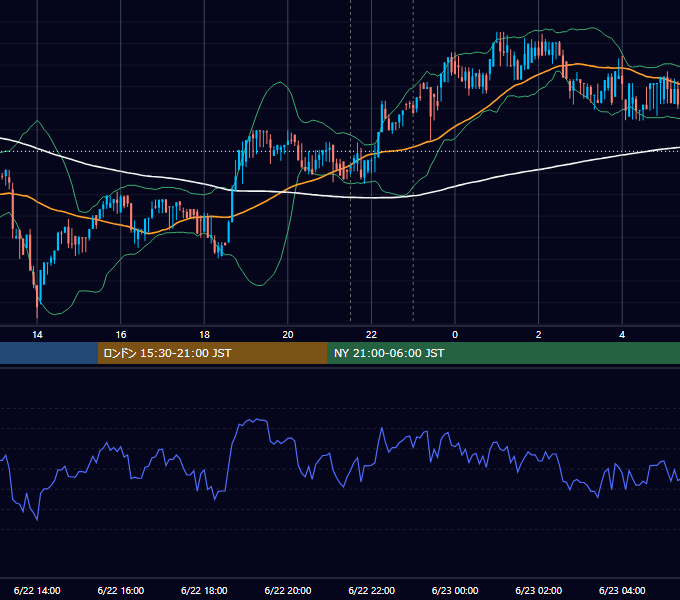
Task: Click the 16 hour label on upper axis
Action: point(121,335)
